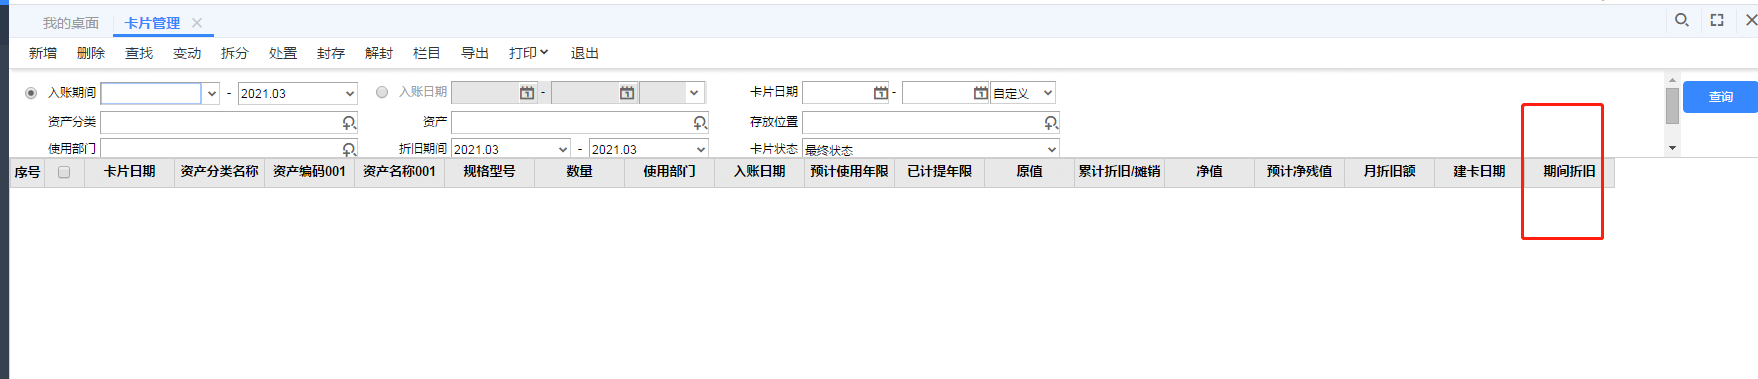
Task: Click 删除 in the toolbar
Action: 91,53
